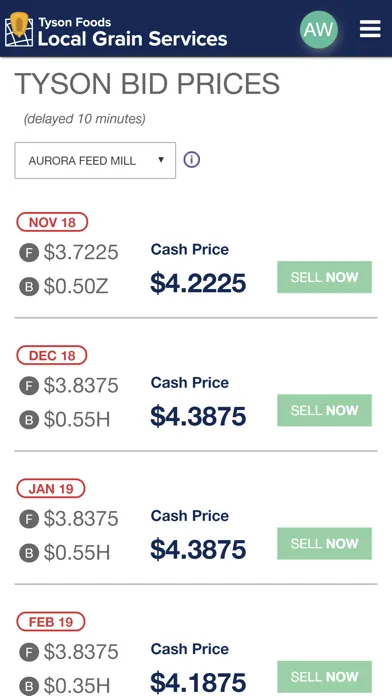
Task: Click the Tyson Foods grain logo
Action: pos(19,29)
